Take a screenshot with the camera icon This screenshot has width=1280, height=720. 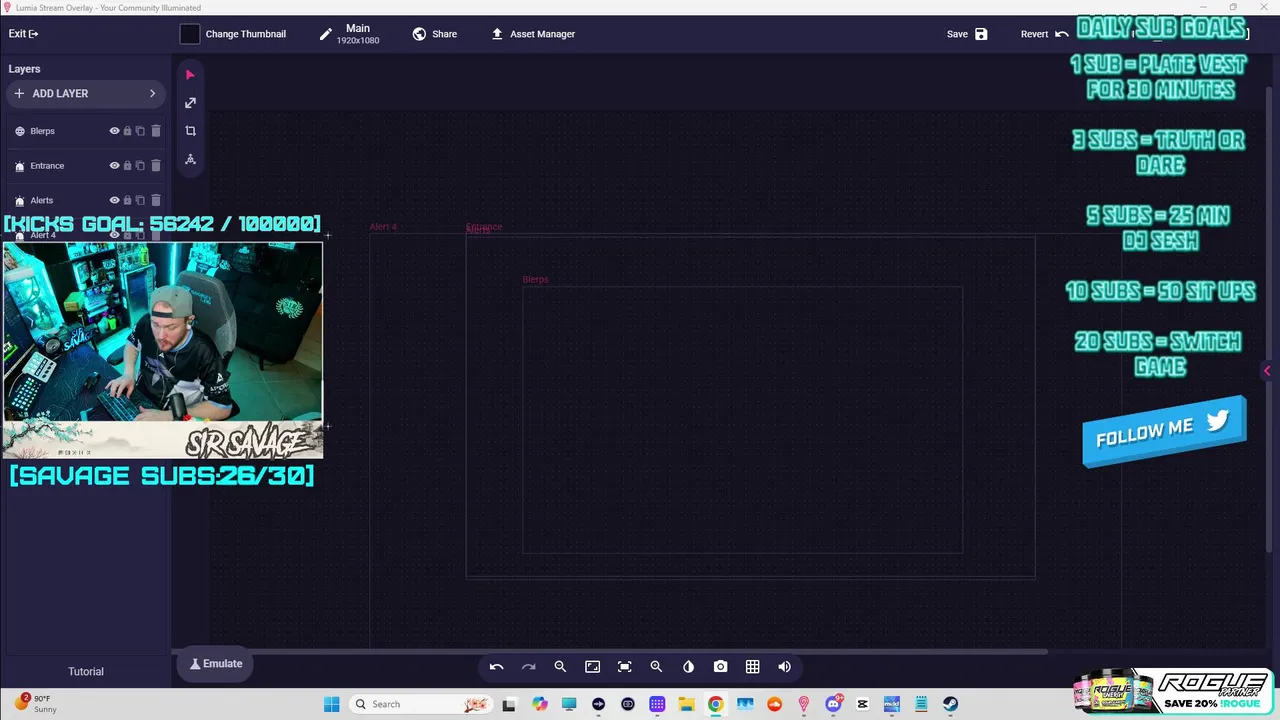coord(720,667)
